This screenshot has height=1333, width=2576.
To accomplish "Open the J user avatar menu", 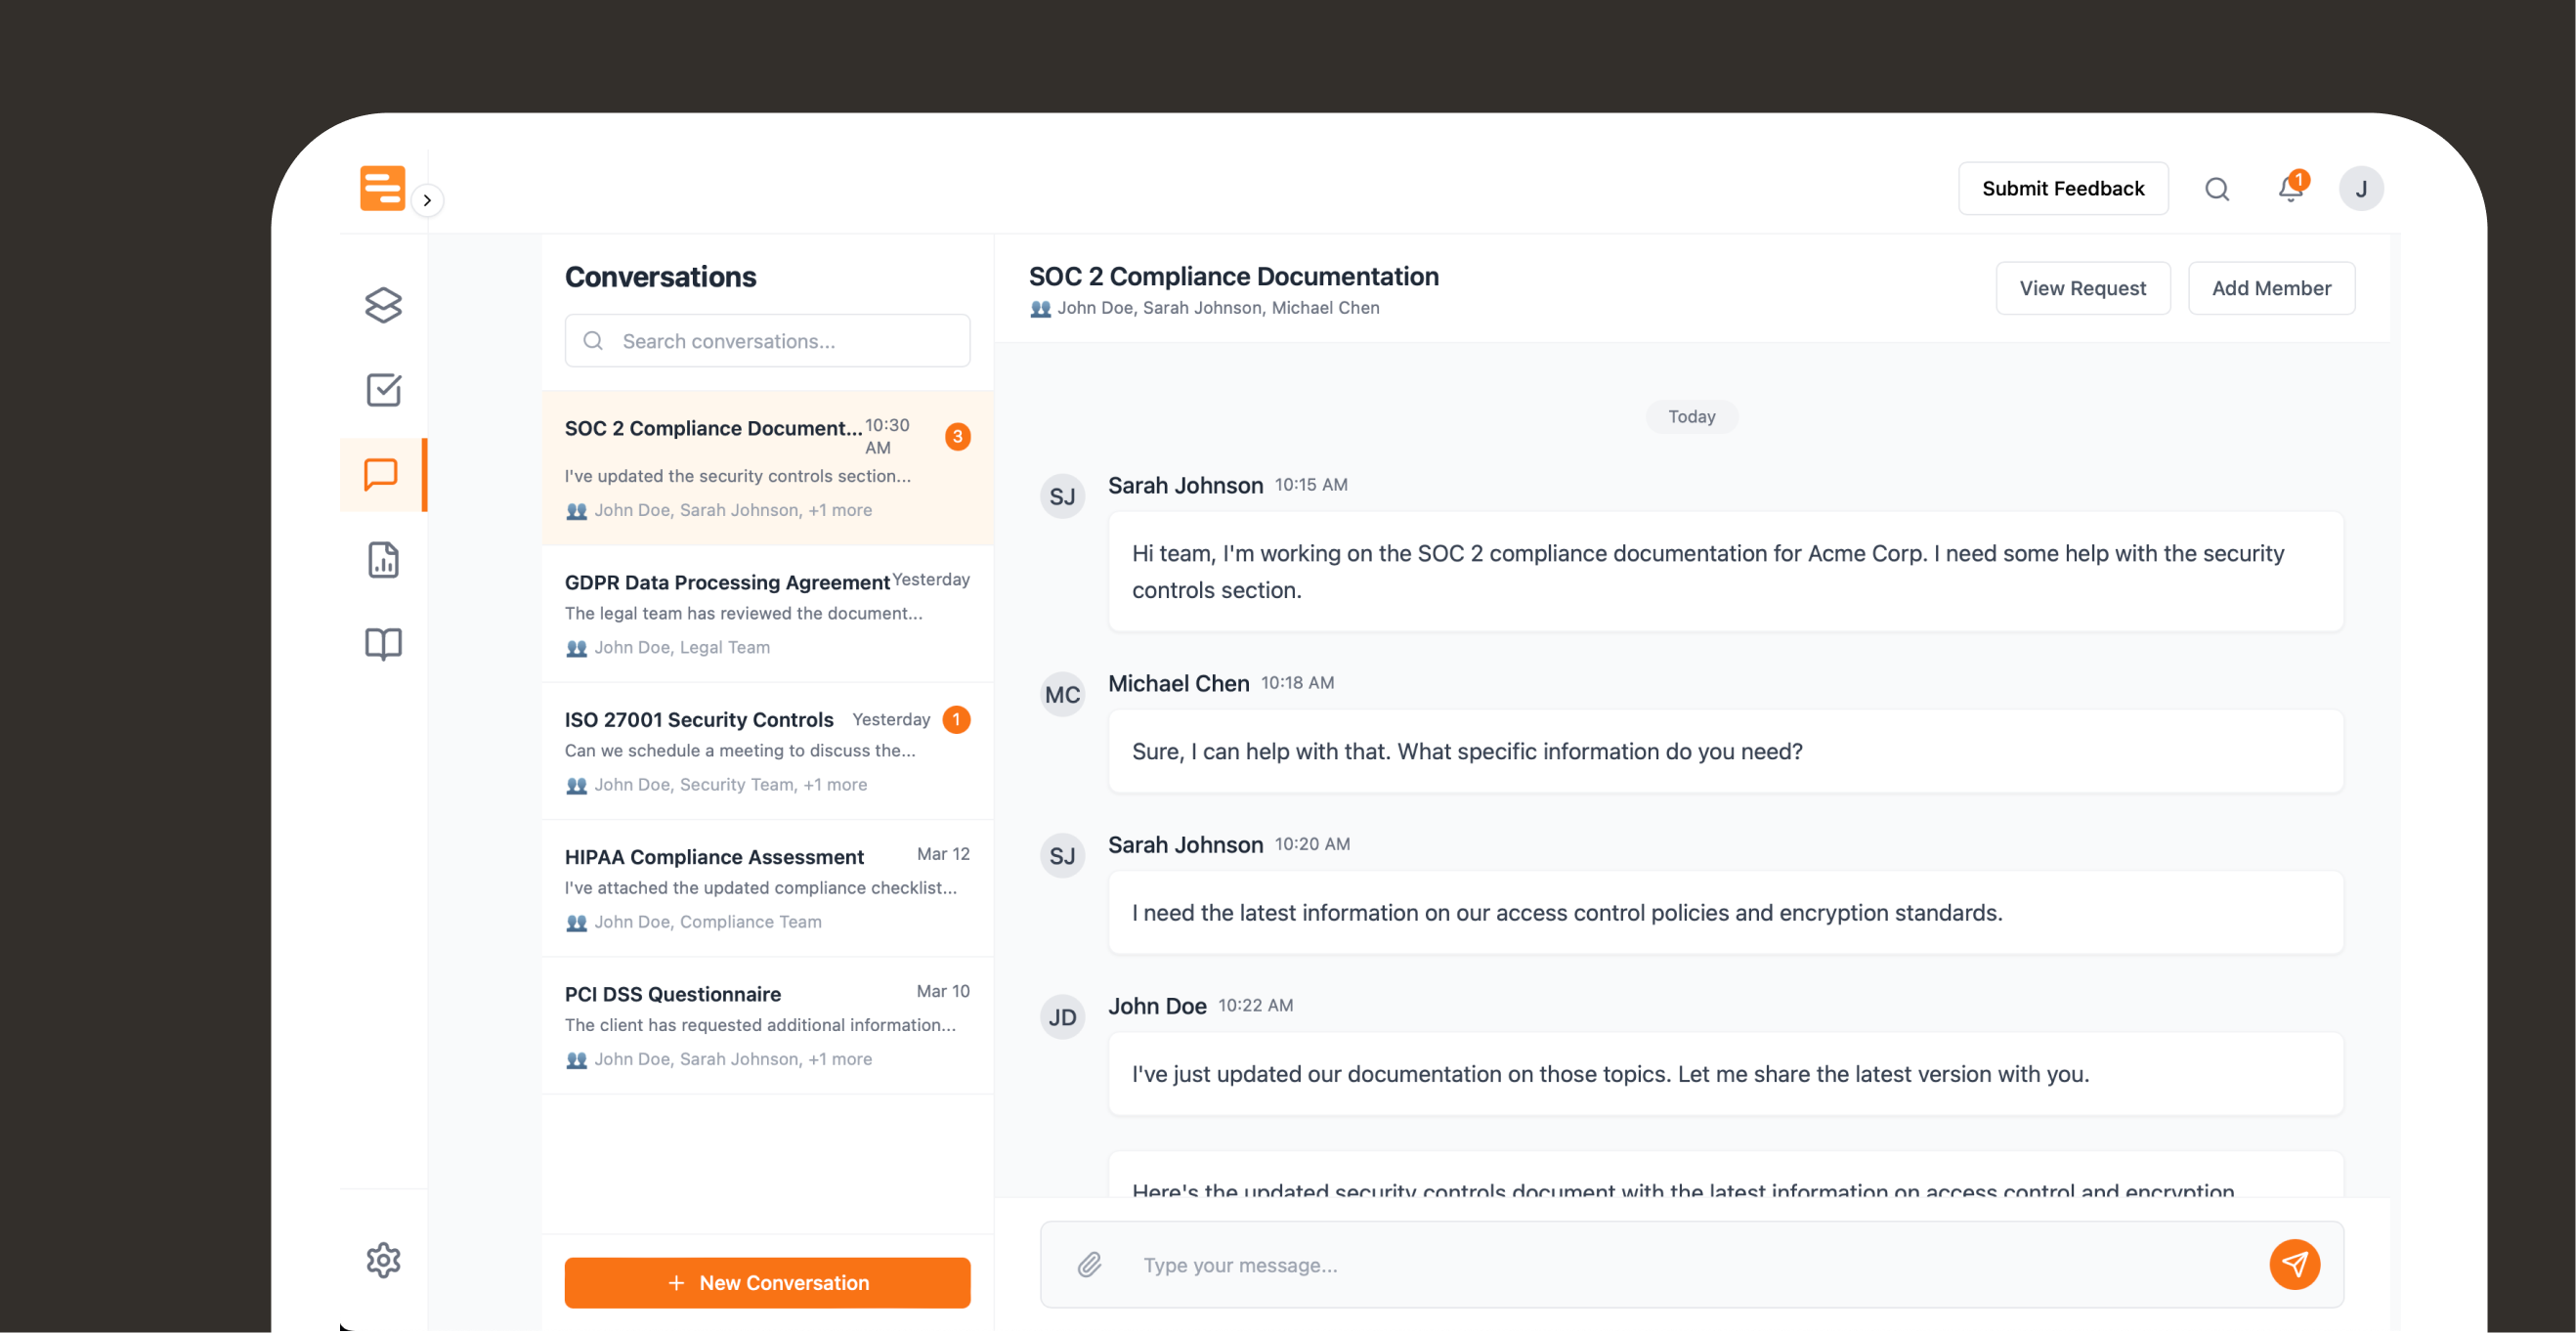I will (x=2360, y=189).
